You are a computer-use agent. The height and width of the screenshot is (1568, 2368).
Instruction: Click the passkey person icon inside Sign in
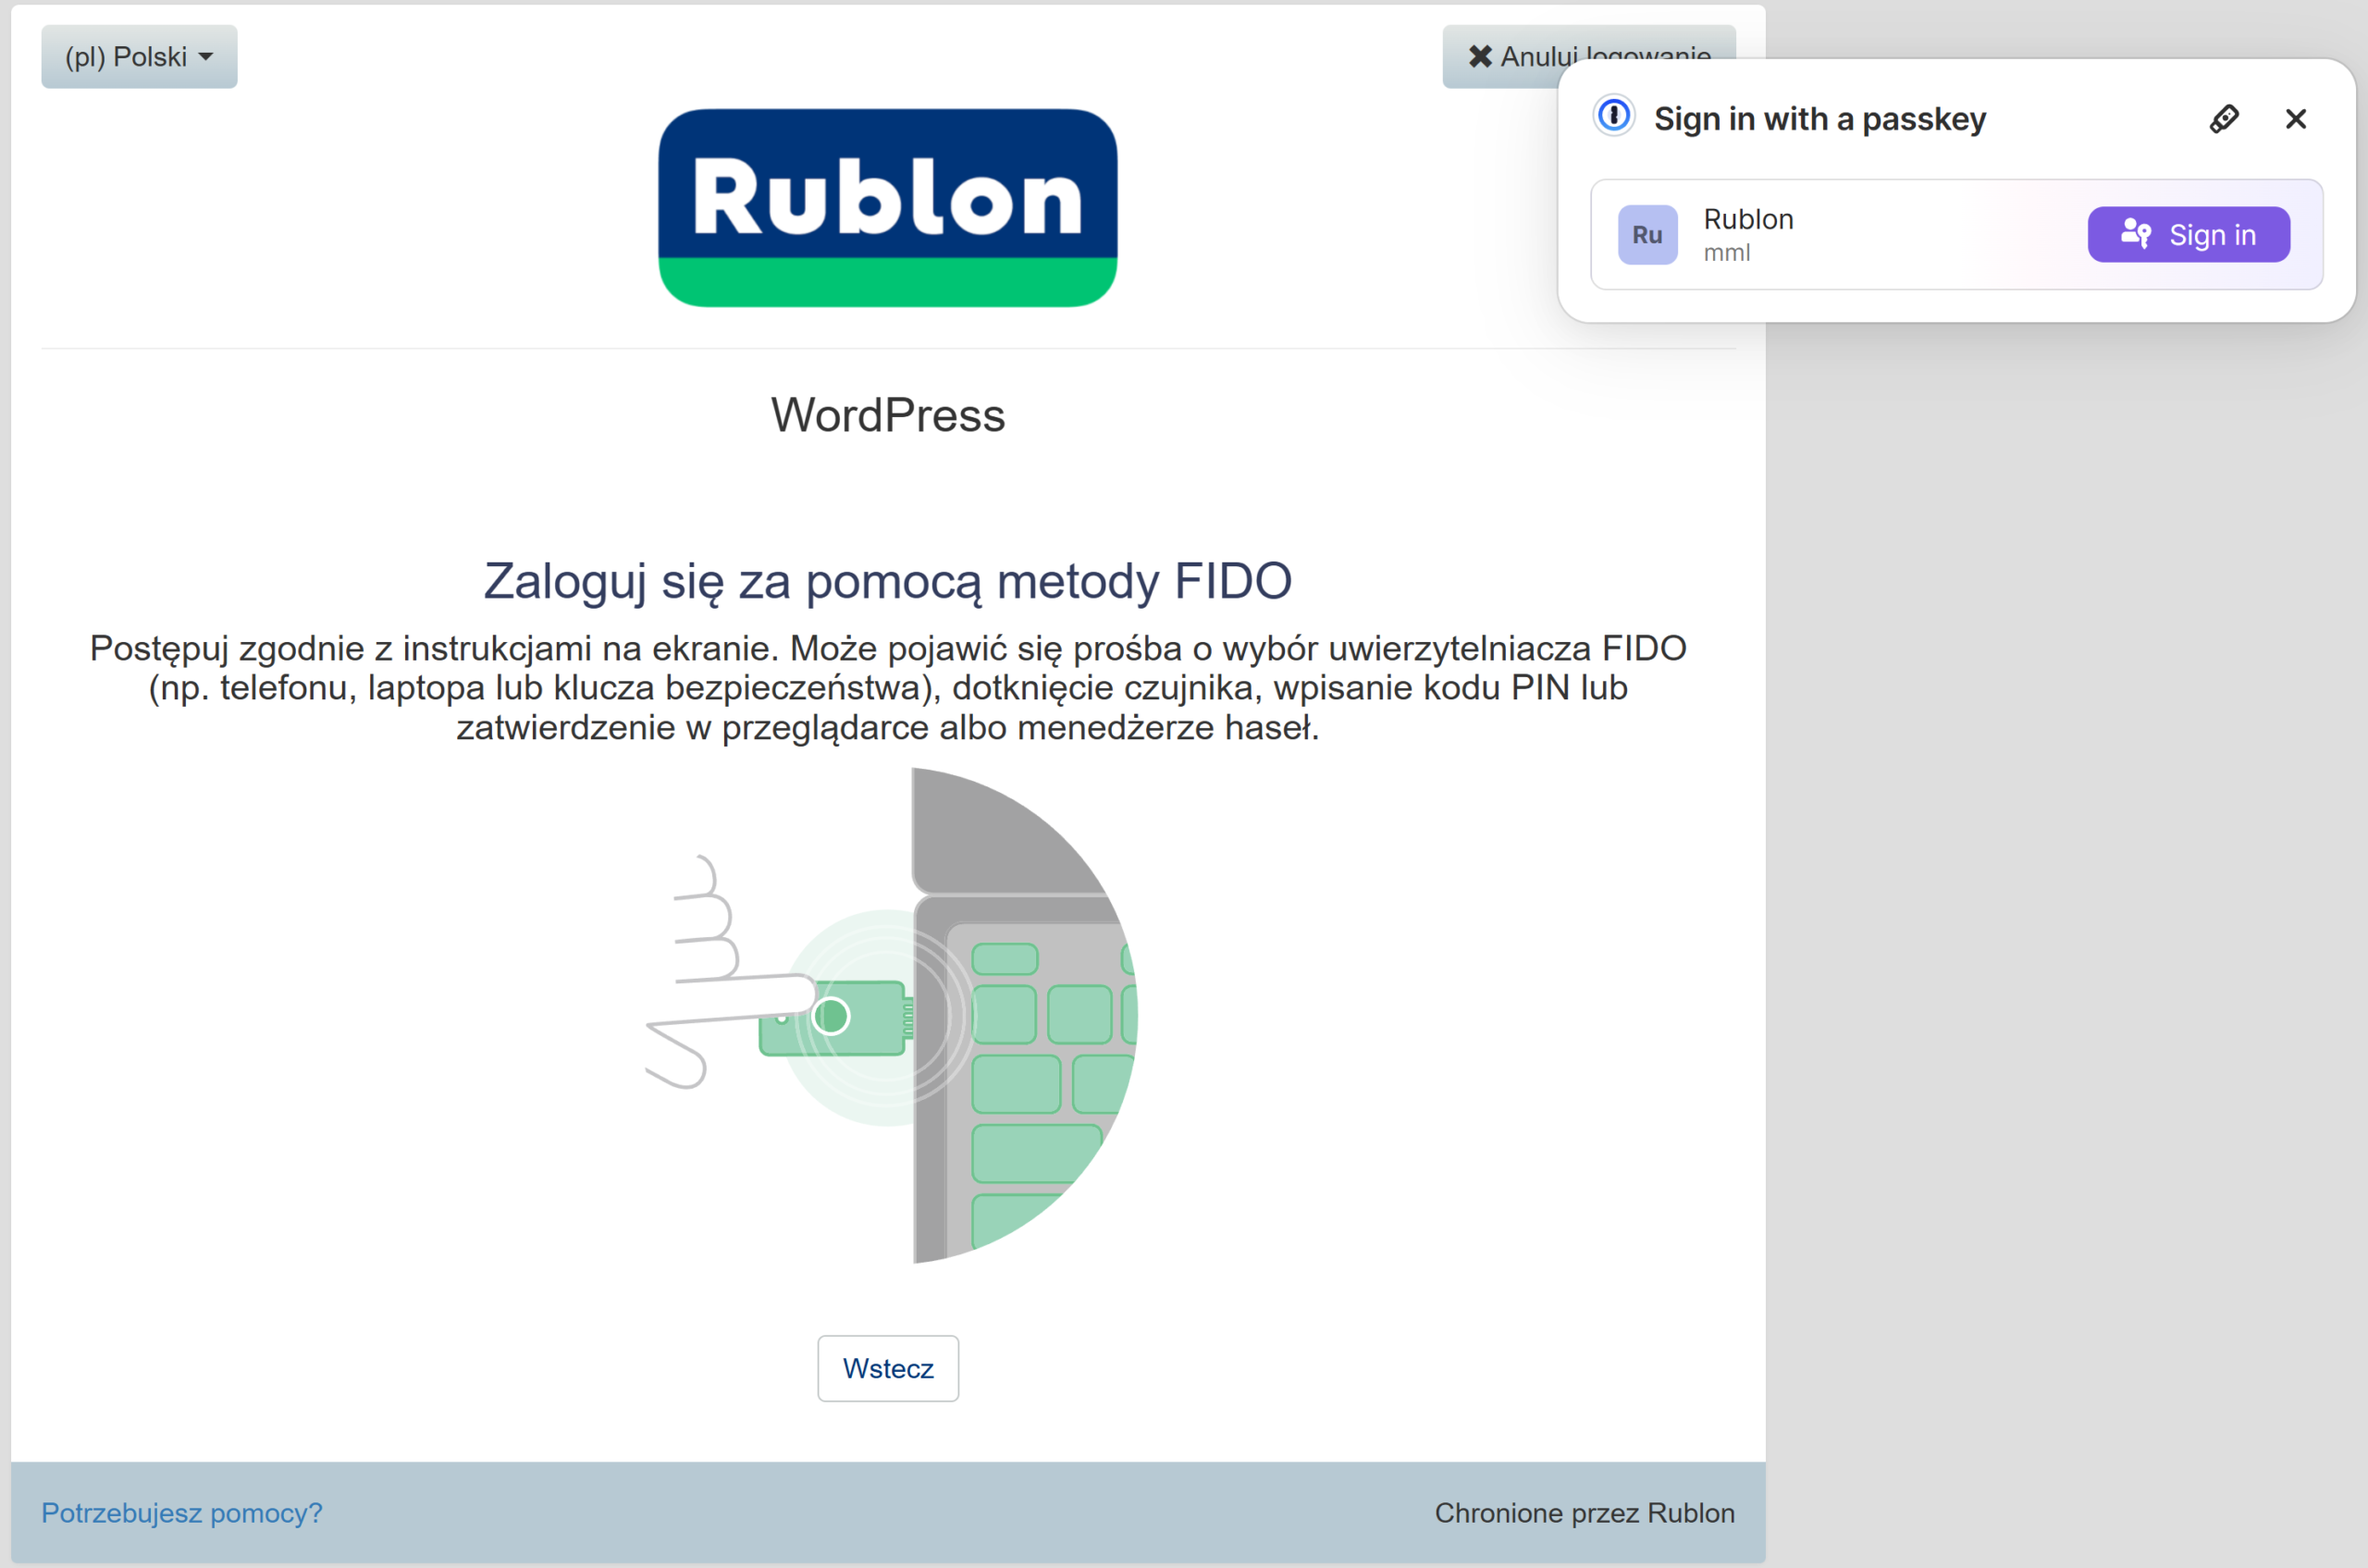click(x=2135, y=234)
